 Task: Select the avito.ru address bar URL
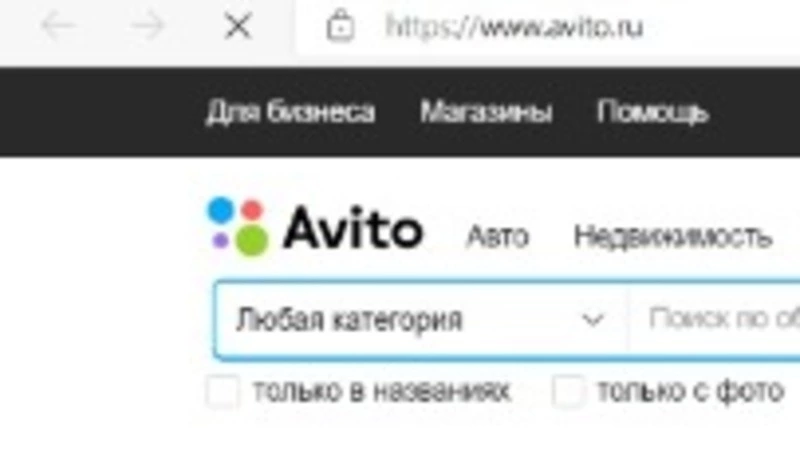[x=514, y=27]
